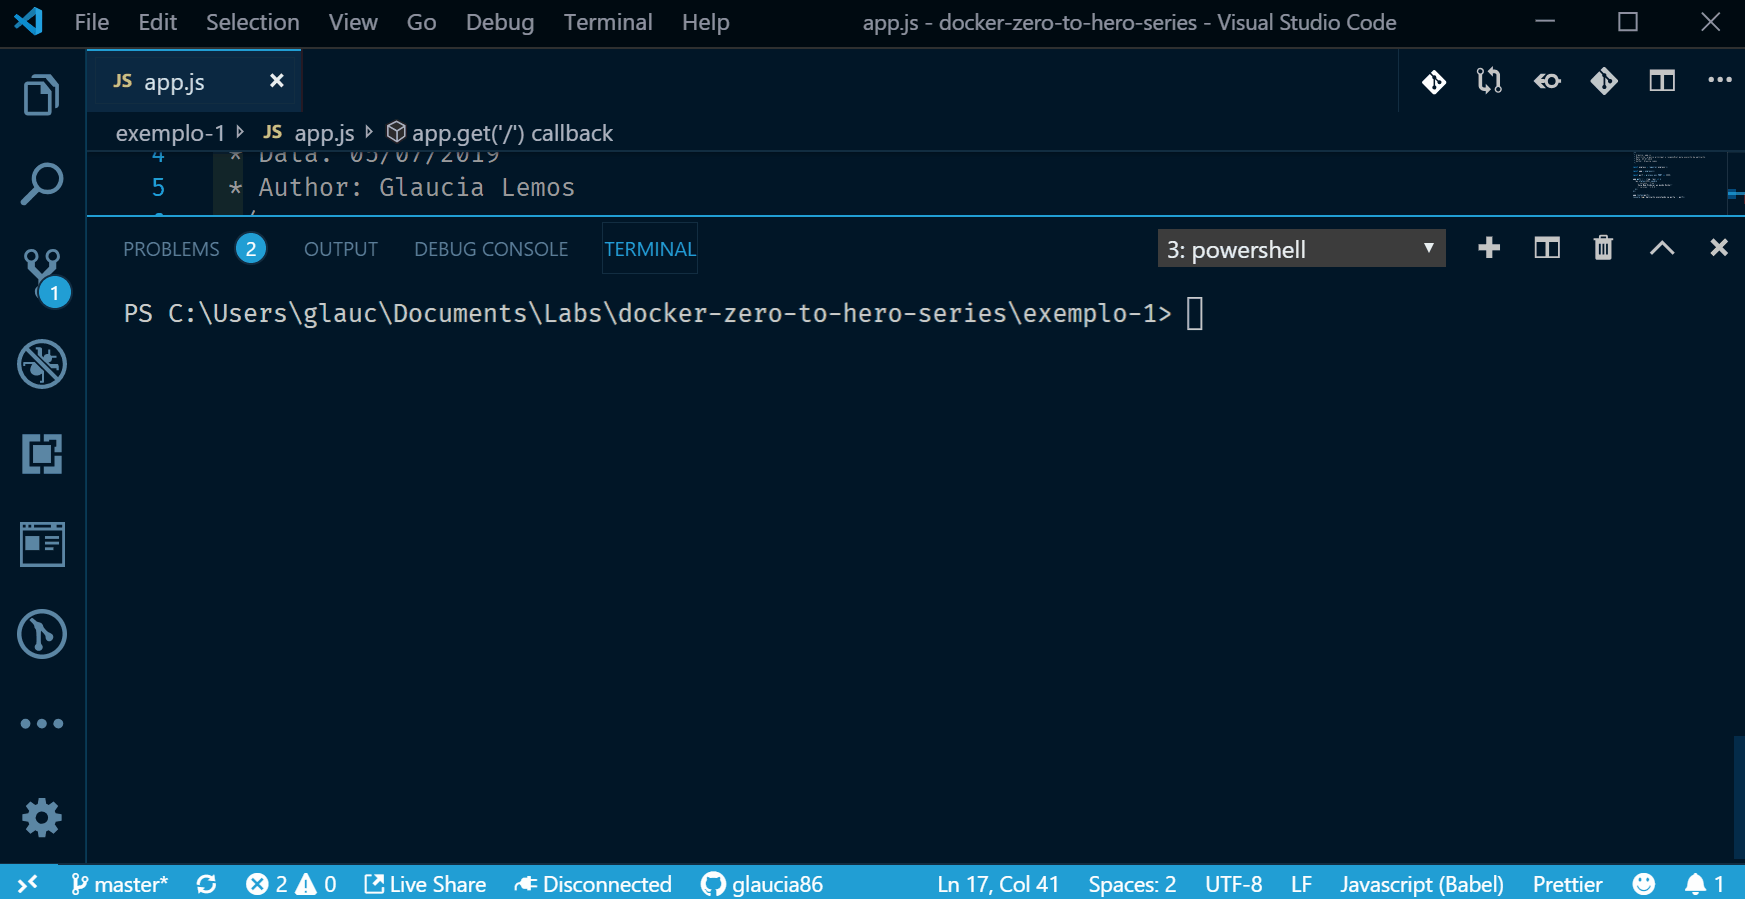1745x899 pixels.
Task: Create a new terminal with plus icon
Action: (1489, 248)
